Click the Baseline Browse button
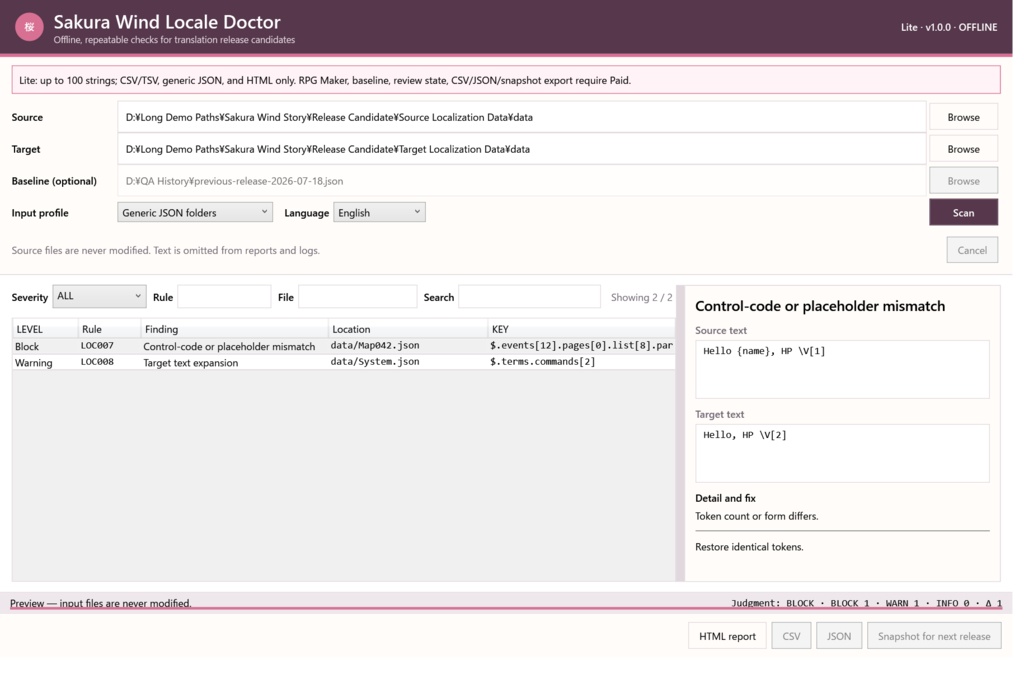 point(963,181)
